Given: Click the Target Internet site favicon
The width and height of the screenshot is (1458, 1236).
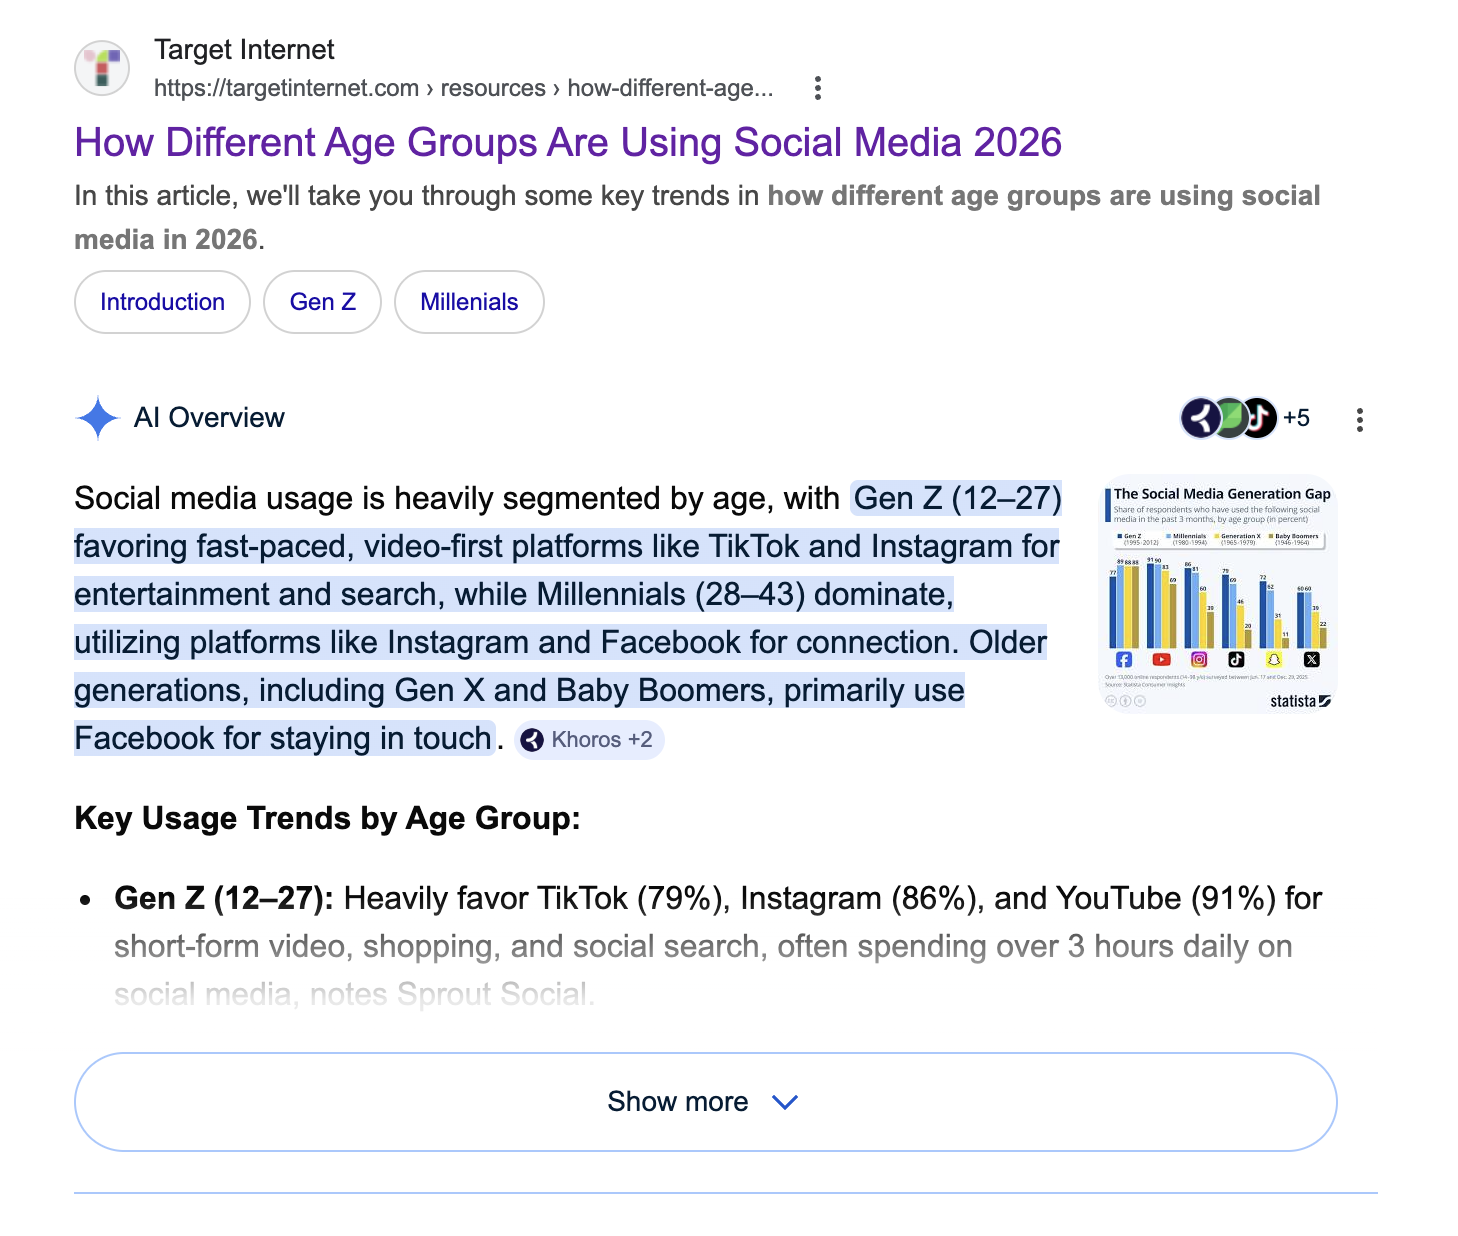Looking at the screenshot, I should pos(102,68).
